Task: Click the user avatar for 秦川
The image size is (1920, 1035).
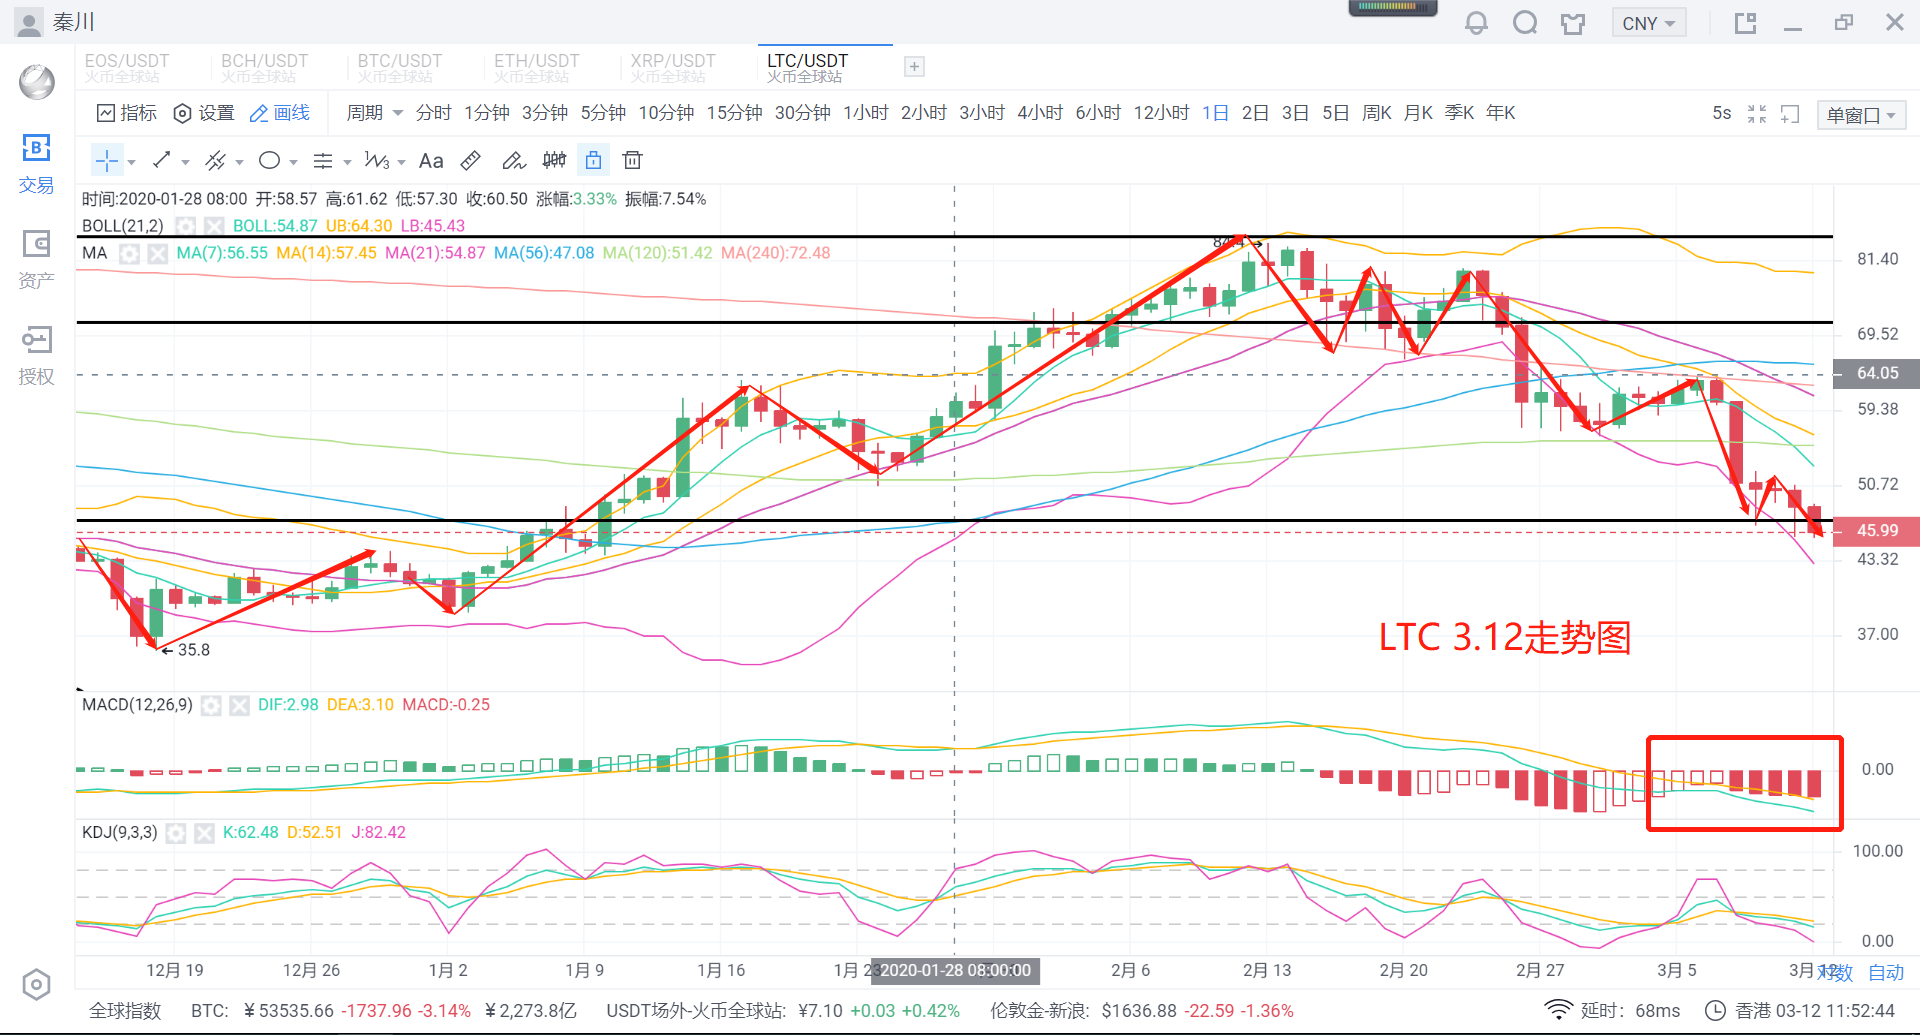Action: [29, 22]
